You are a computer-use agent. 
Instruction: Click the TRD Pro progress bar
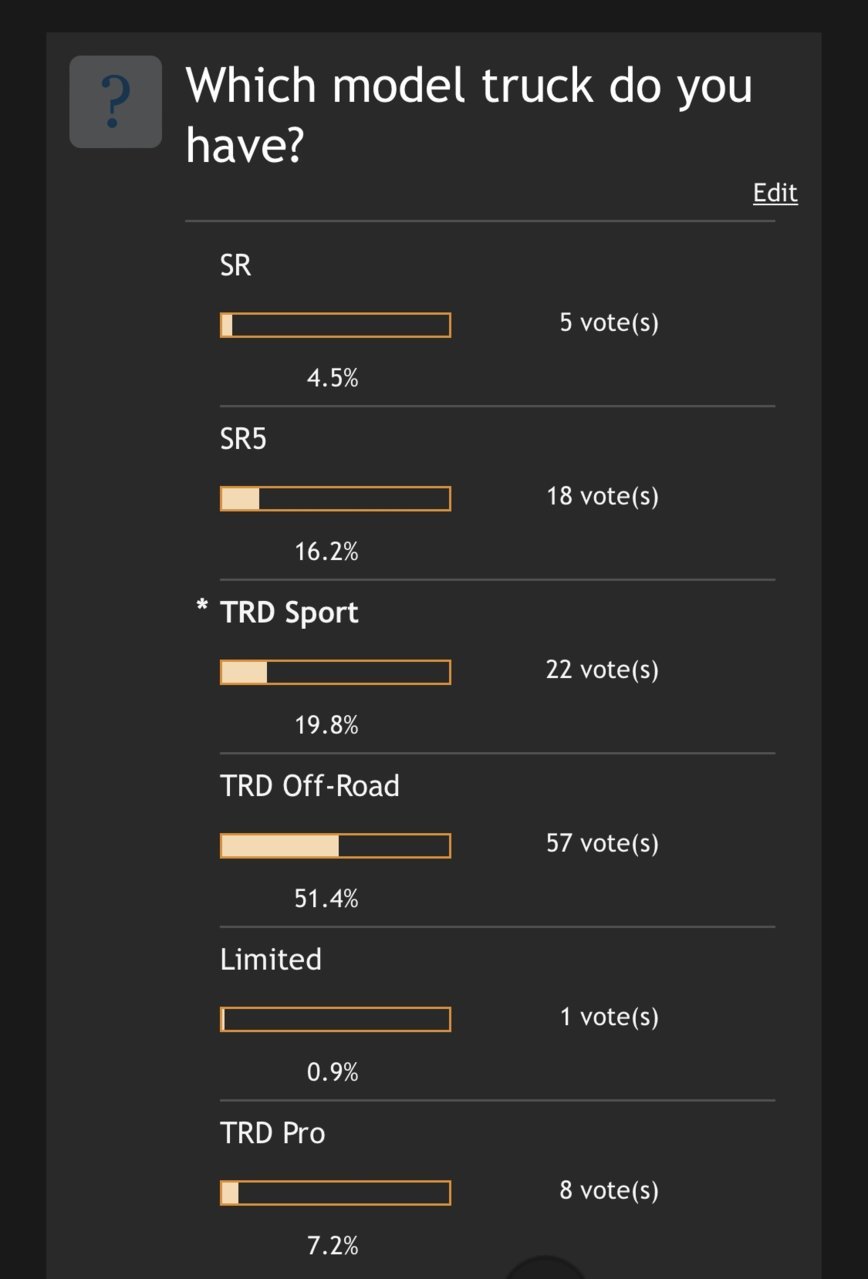(336, 1193)
